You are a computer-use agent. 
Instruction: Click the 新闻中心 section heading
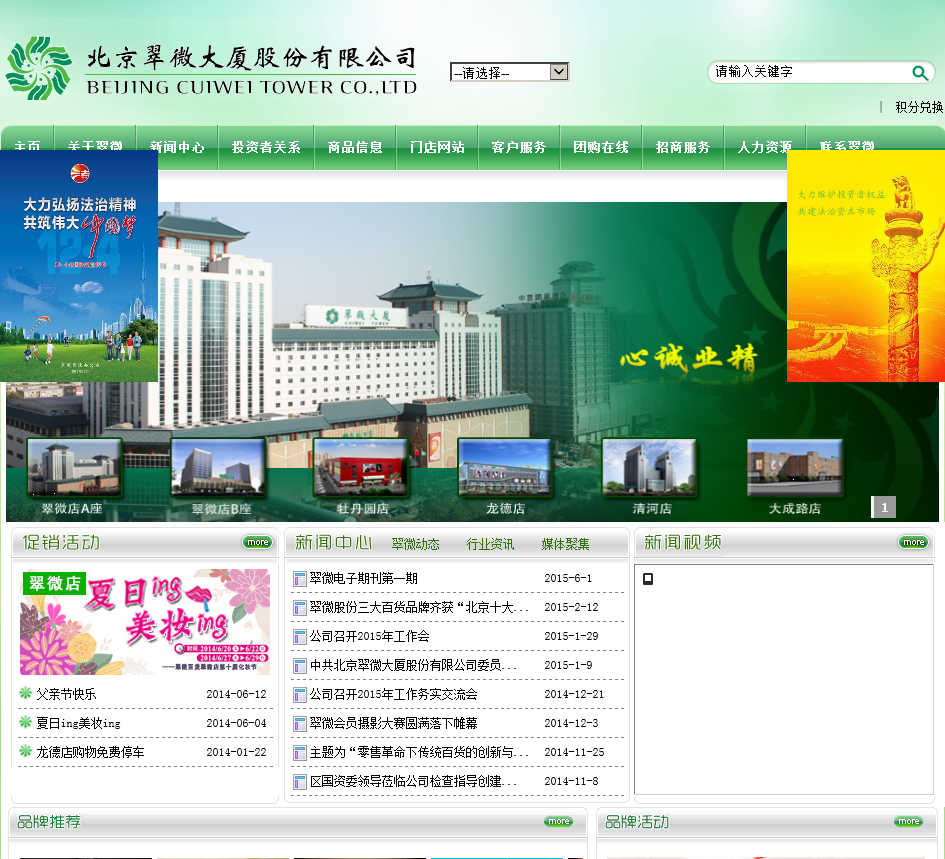pyautogui.click(x=333, y=543)
